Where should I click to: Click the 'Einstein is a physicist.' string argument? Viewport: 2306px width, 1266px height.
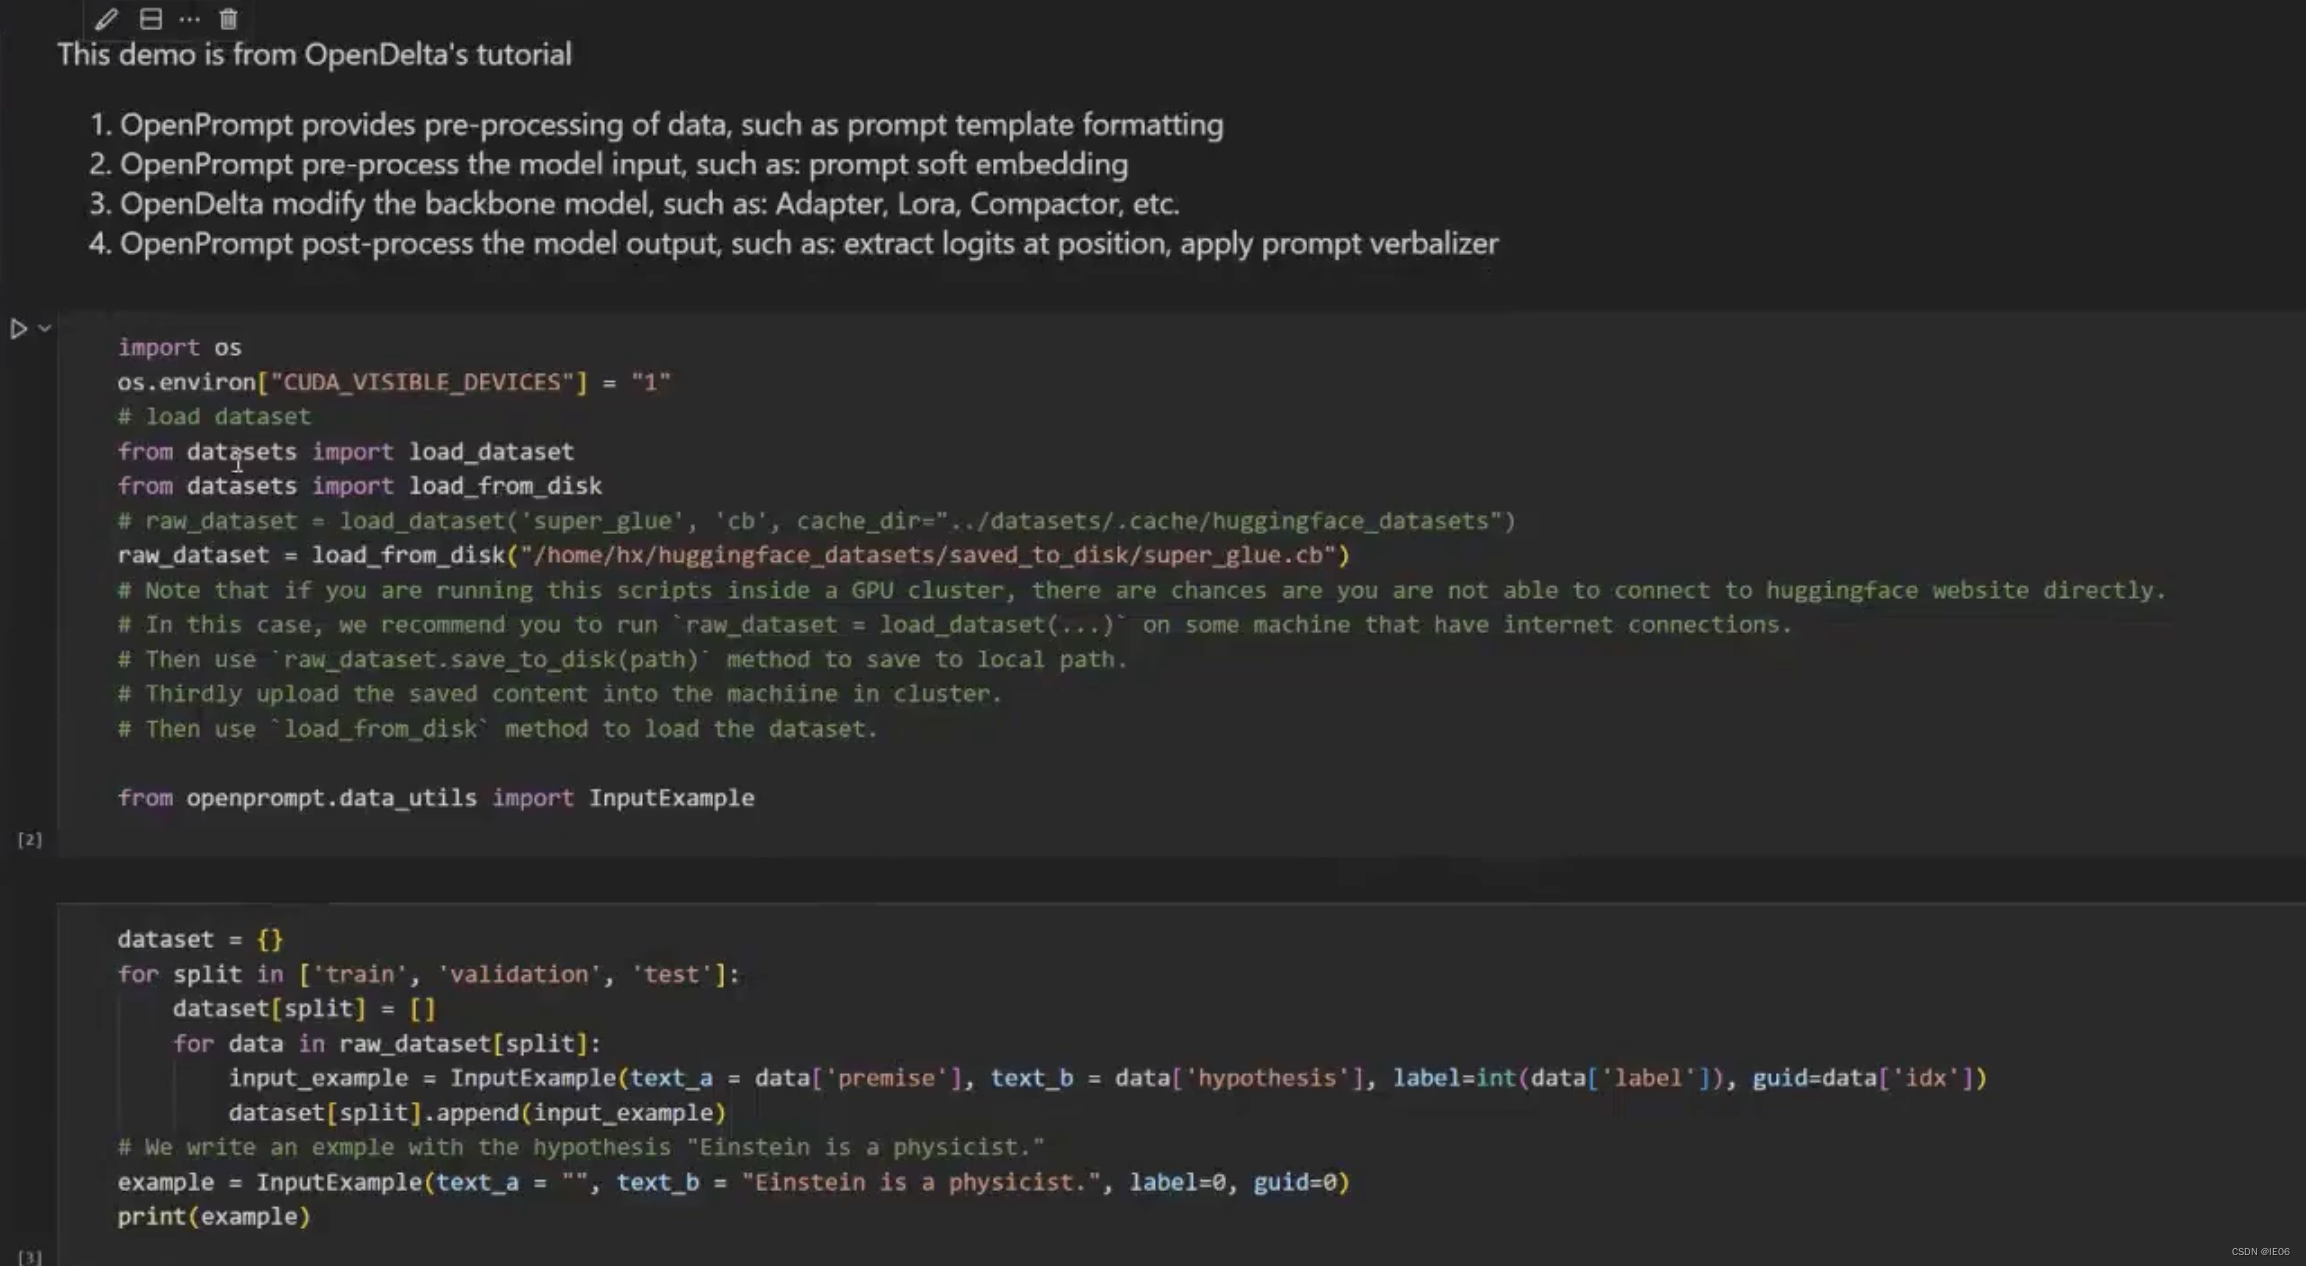click(x=920, y=1183)
